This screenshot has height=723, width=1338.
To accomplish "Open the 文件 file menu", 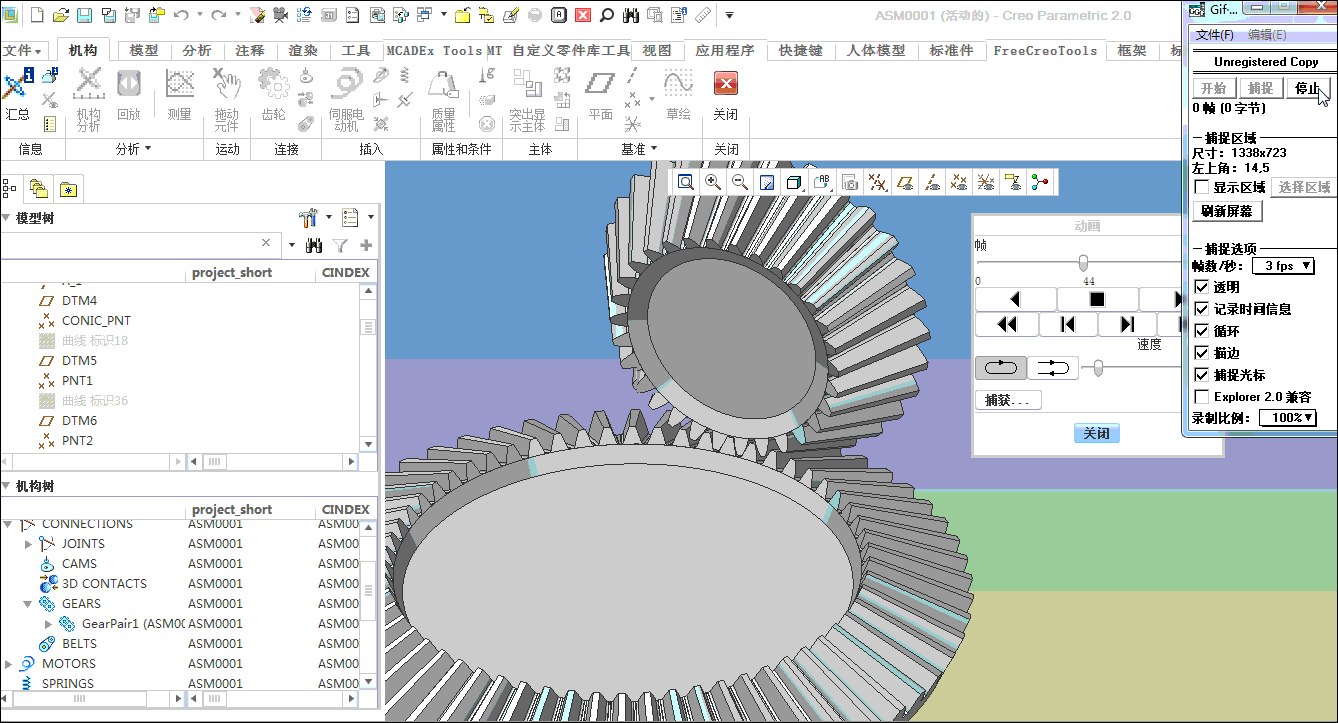I will 22,51.
